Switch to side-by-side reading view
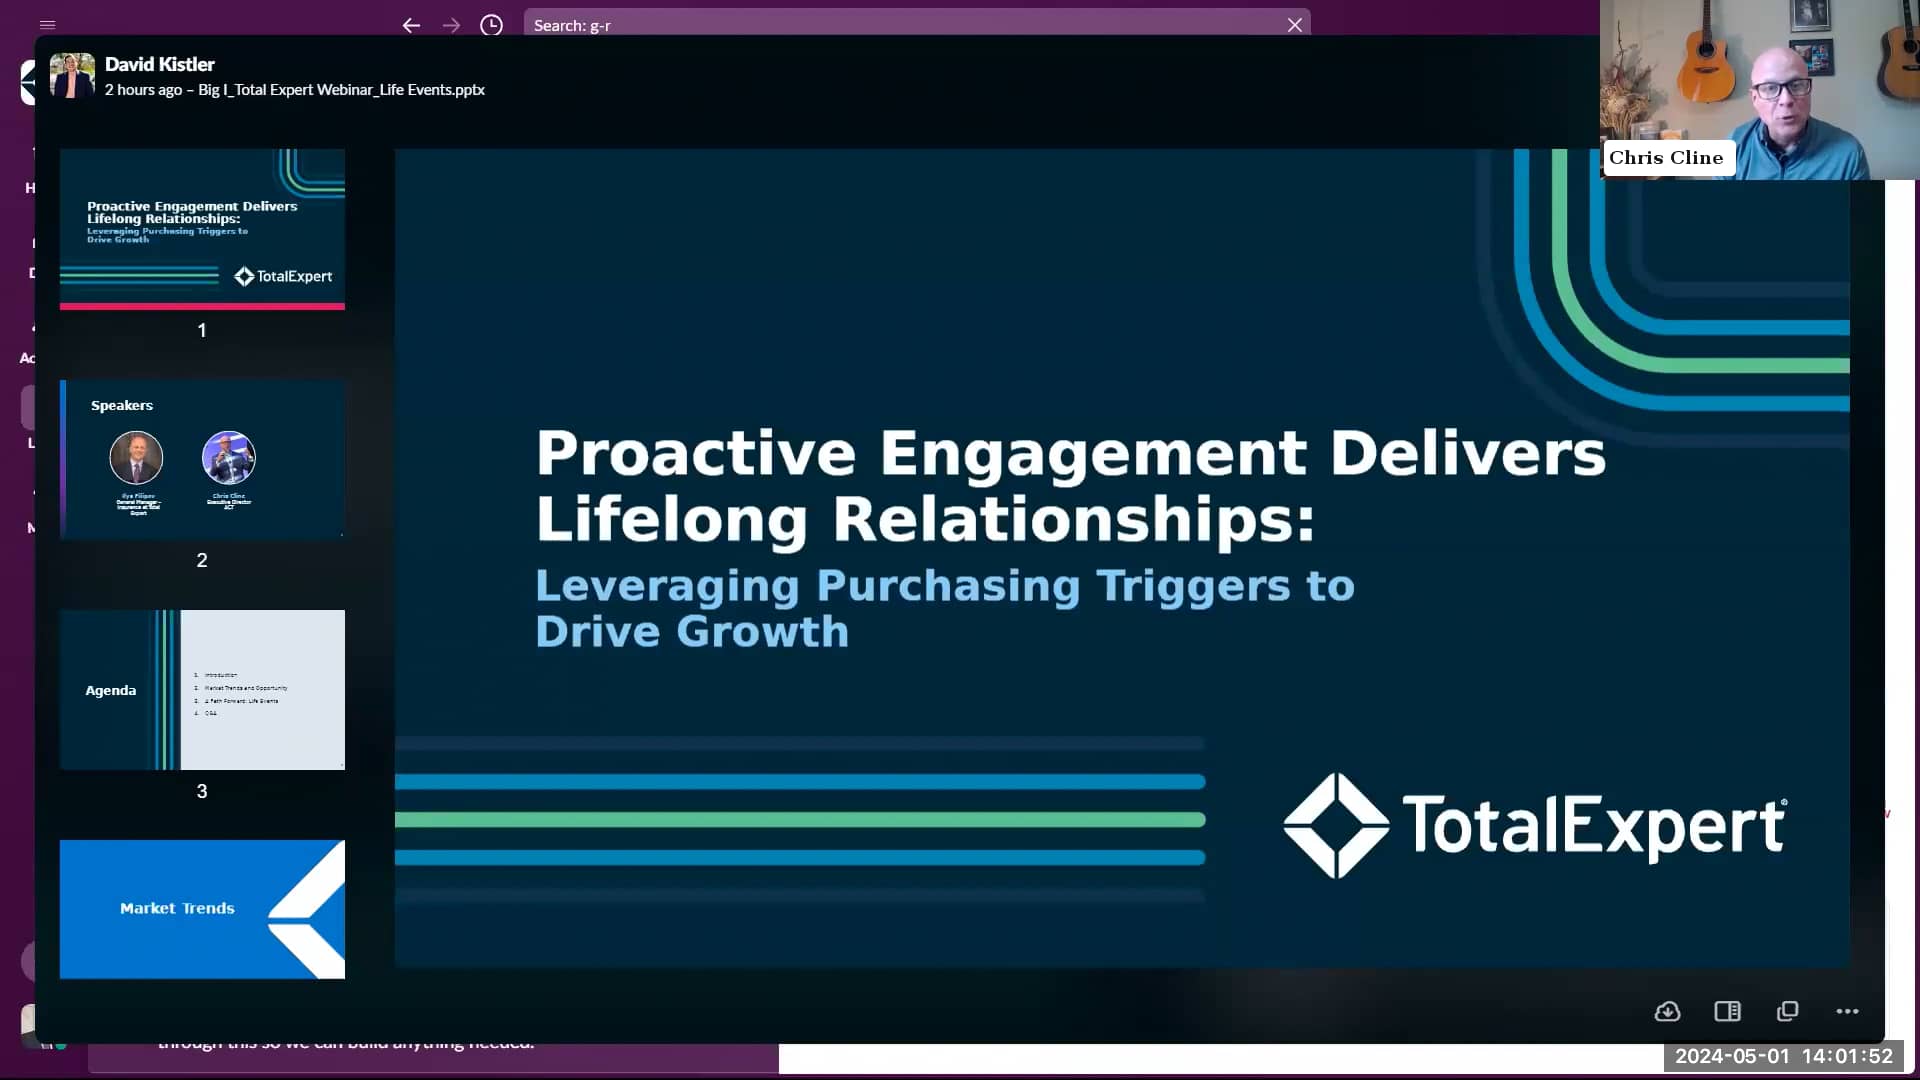Screen dimensions: 1920x1080 point(1727,1011)
